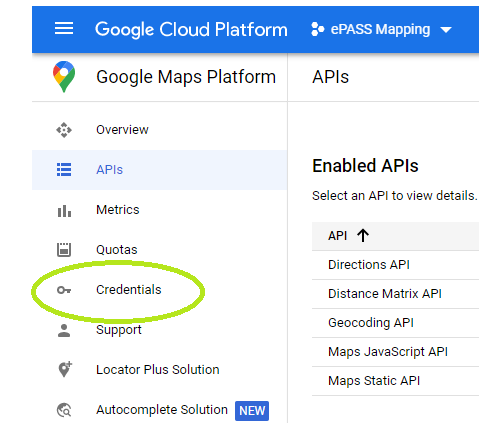Click the Quotas icon in sidebar
This screenshot has width=479, height=448.
click(64, 249)
